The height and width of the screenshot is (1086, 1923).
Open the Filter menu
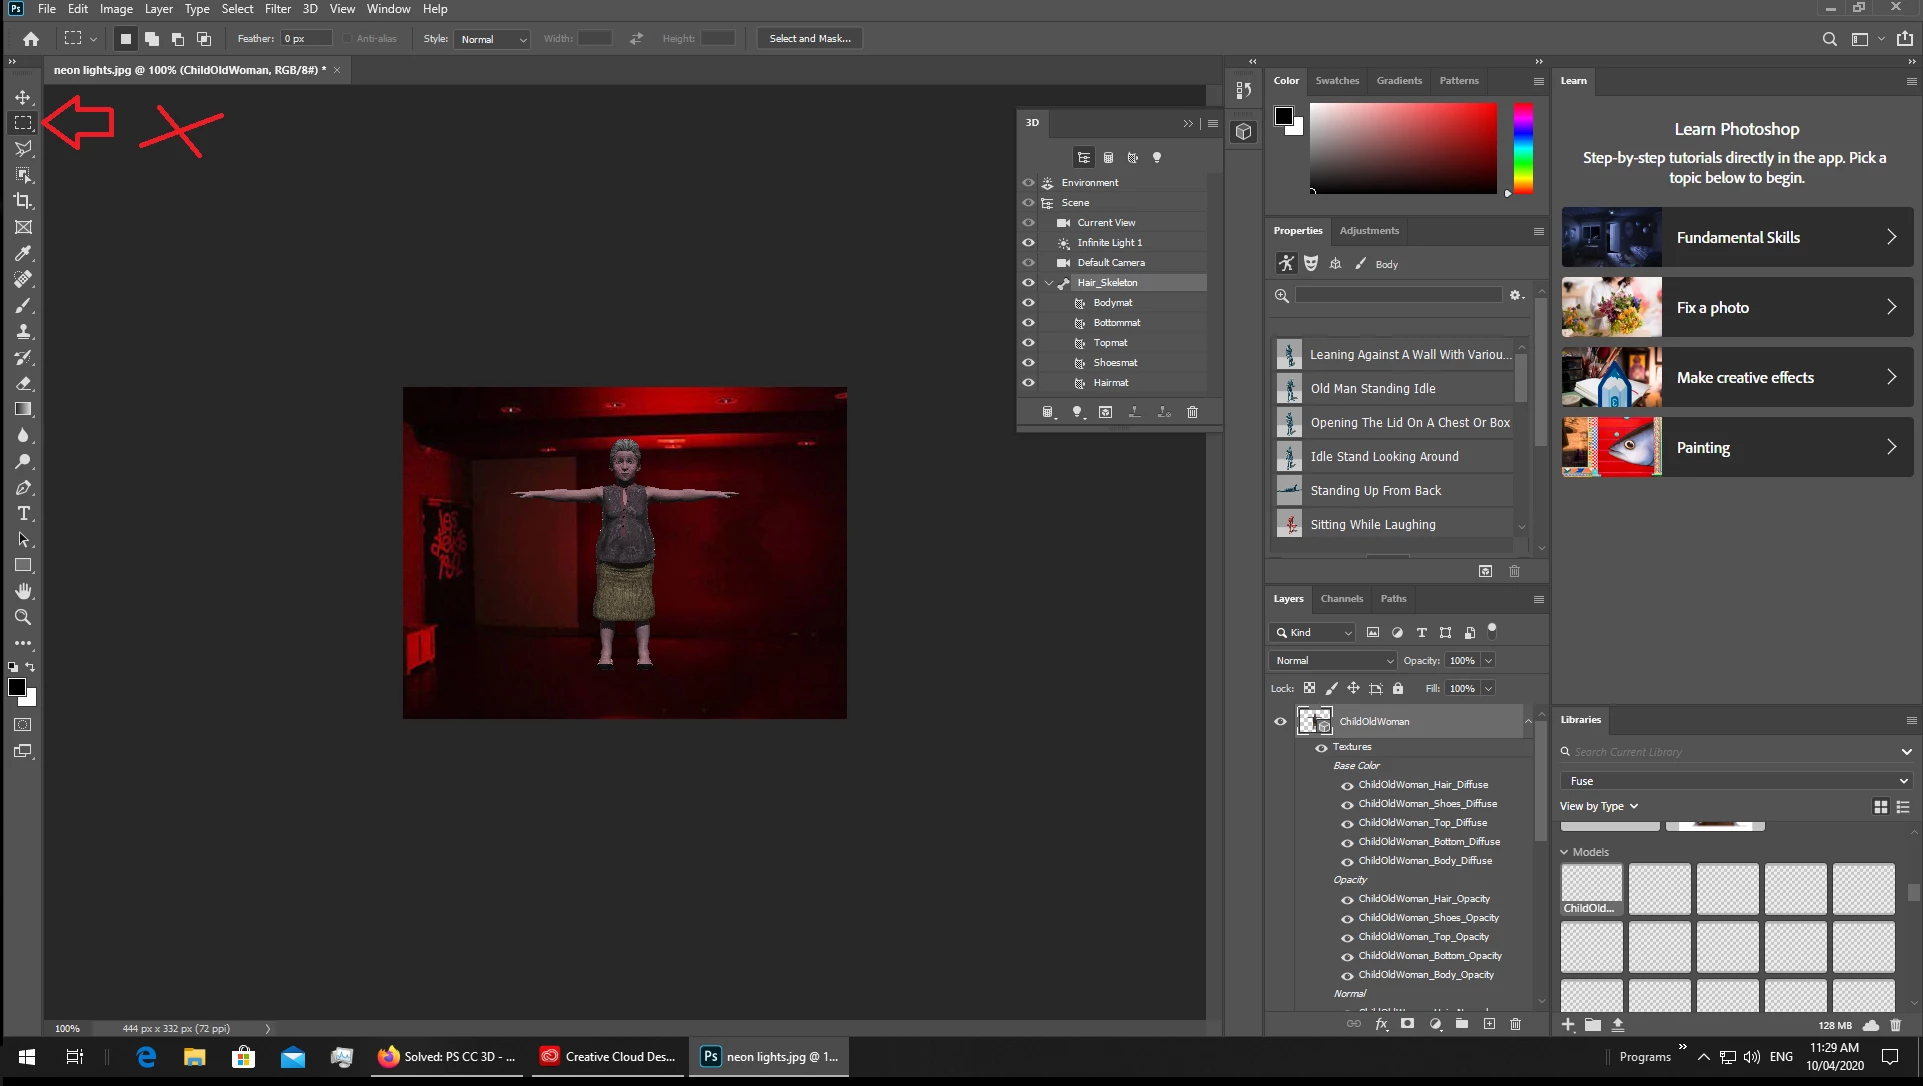coord(278,9)
